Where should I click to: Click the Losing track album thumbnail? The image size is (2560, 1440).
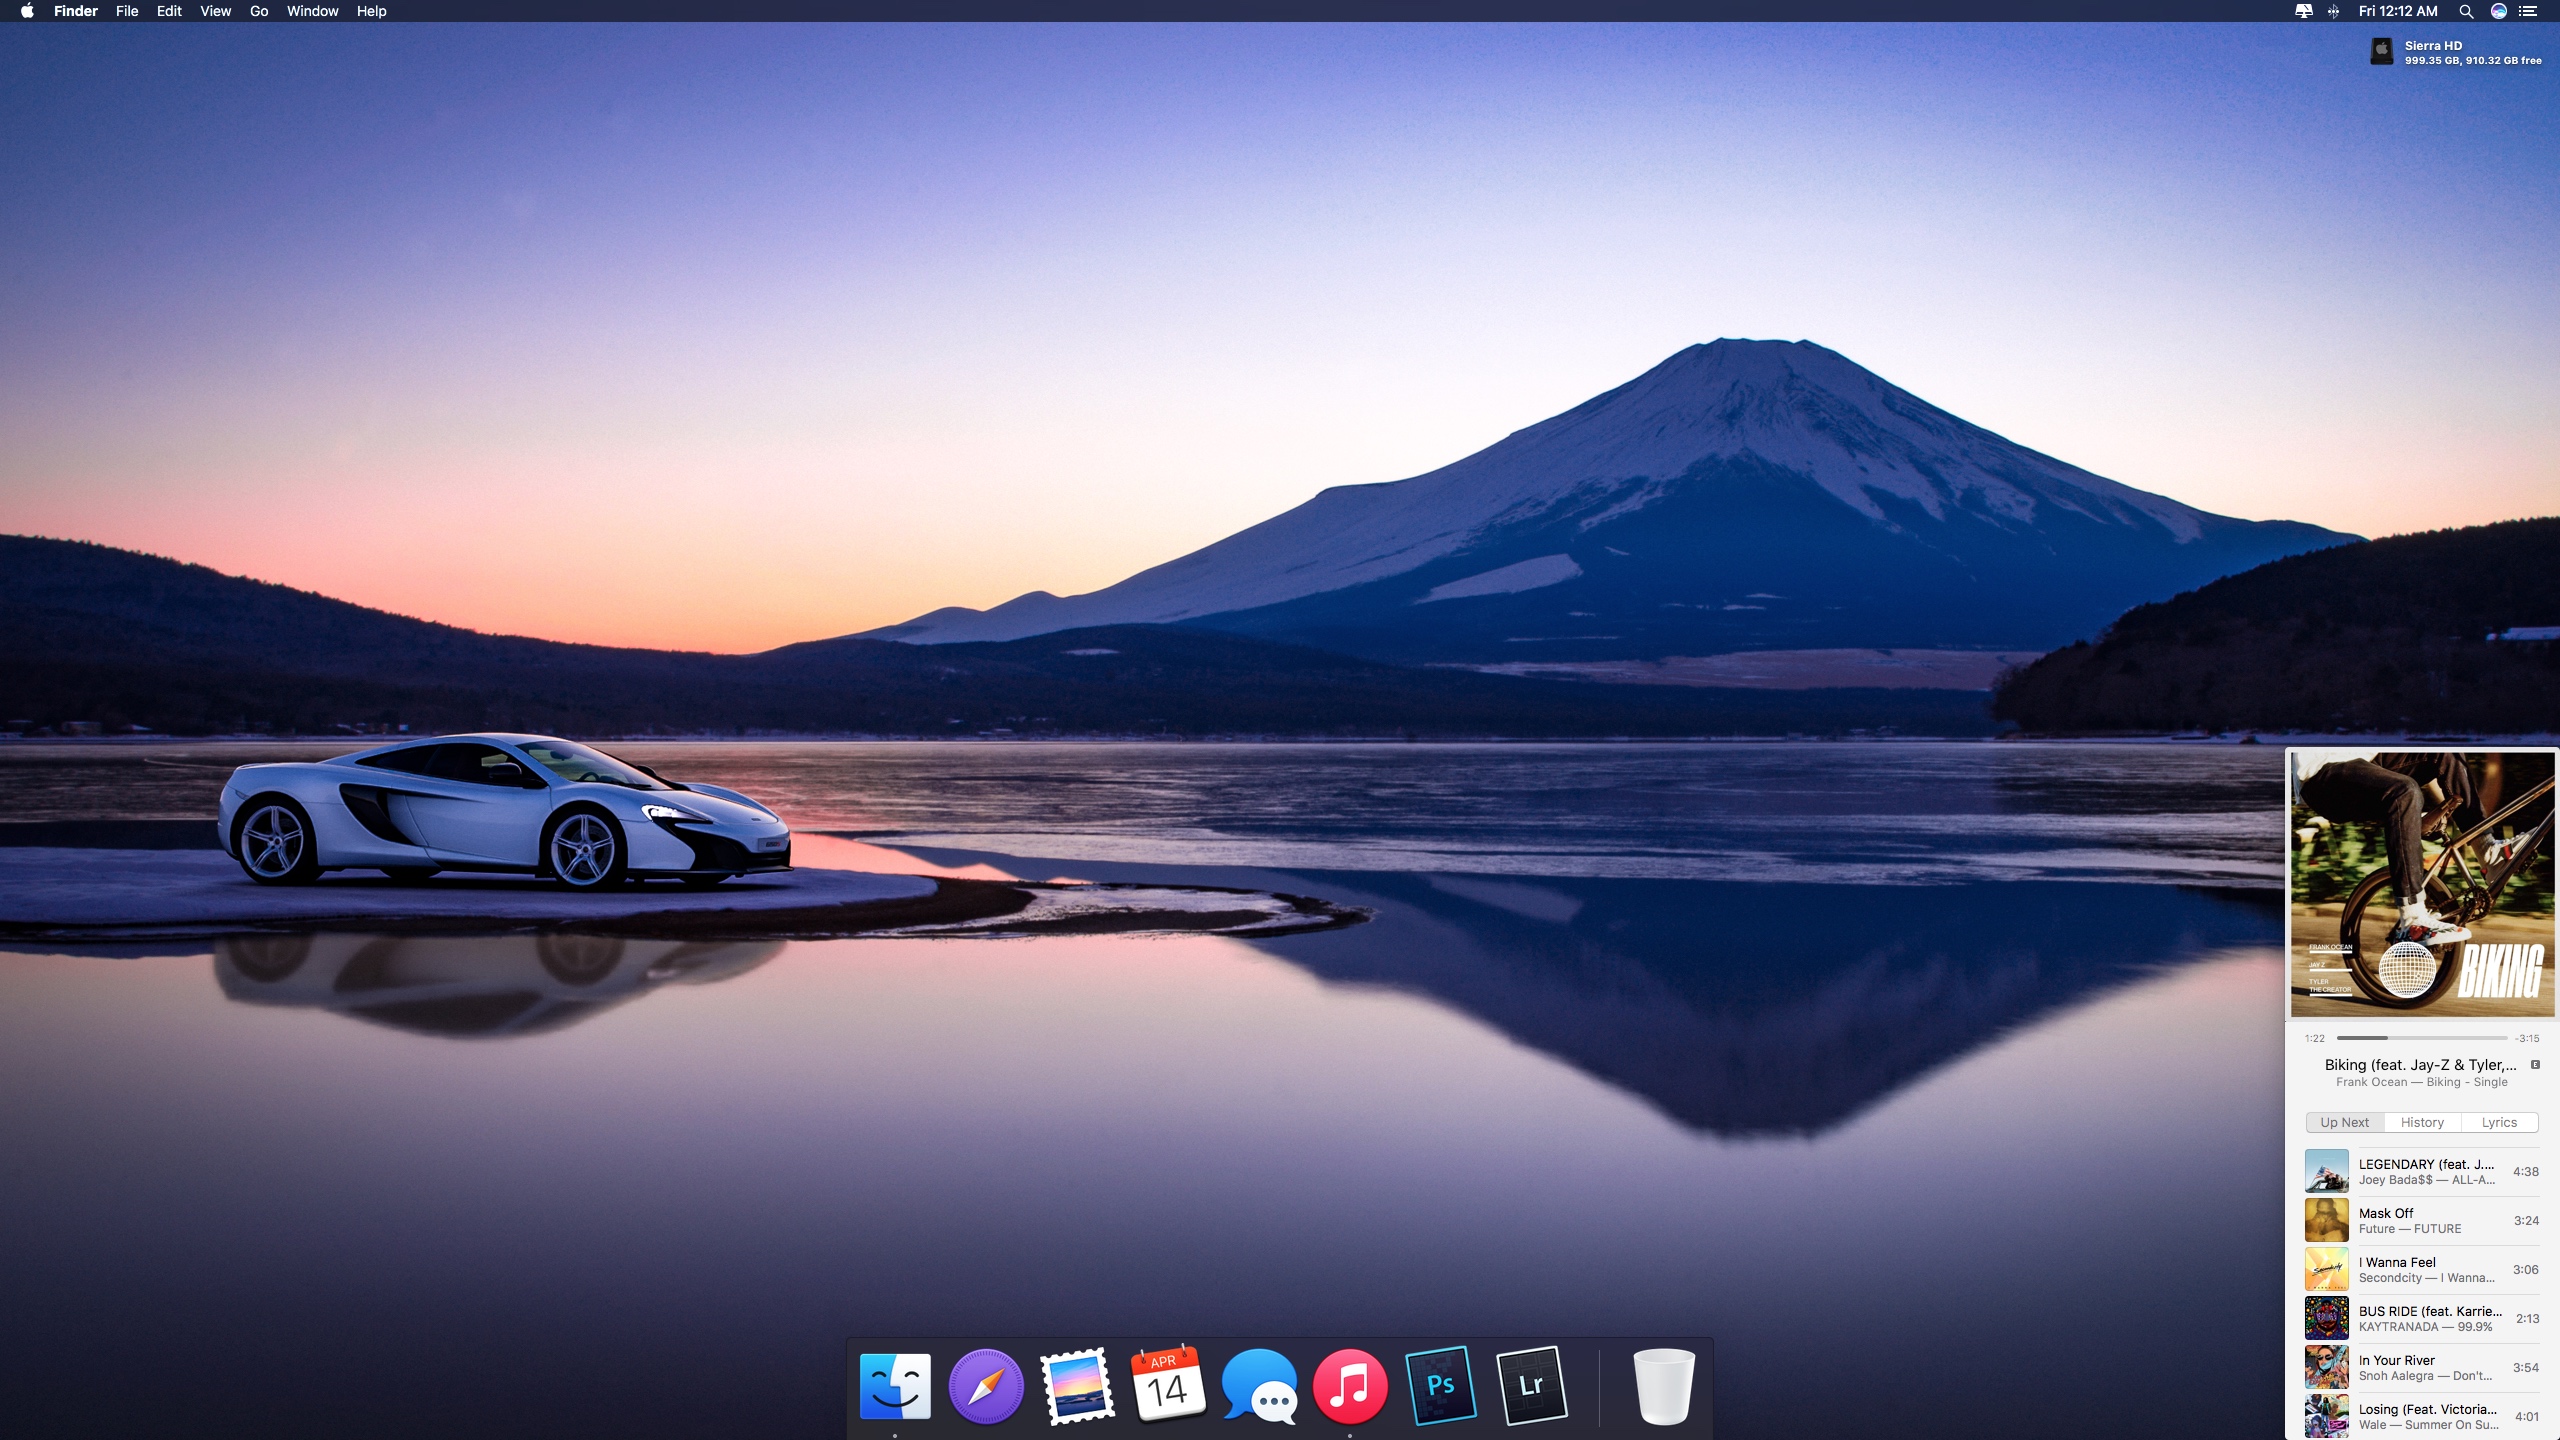coord(2327,1416)
